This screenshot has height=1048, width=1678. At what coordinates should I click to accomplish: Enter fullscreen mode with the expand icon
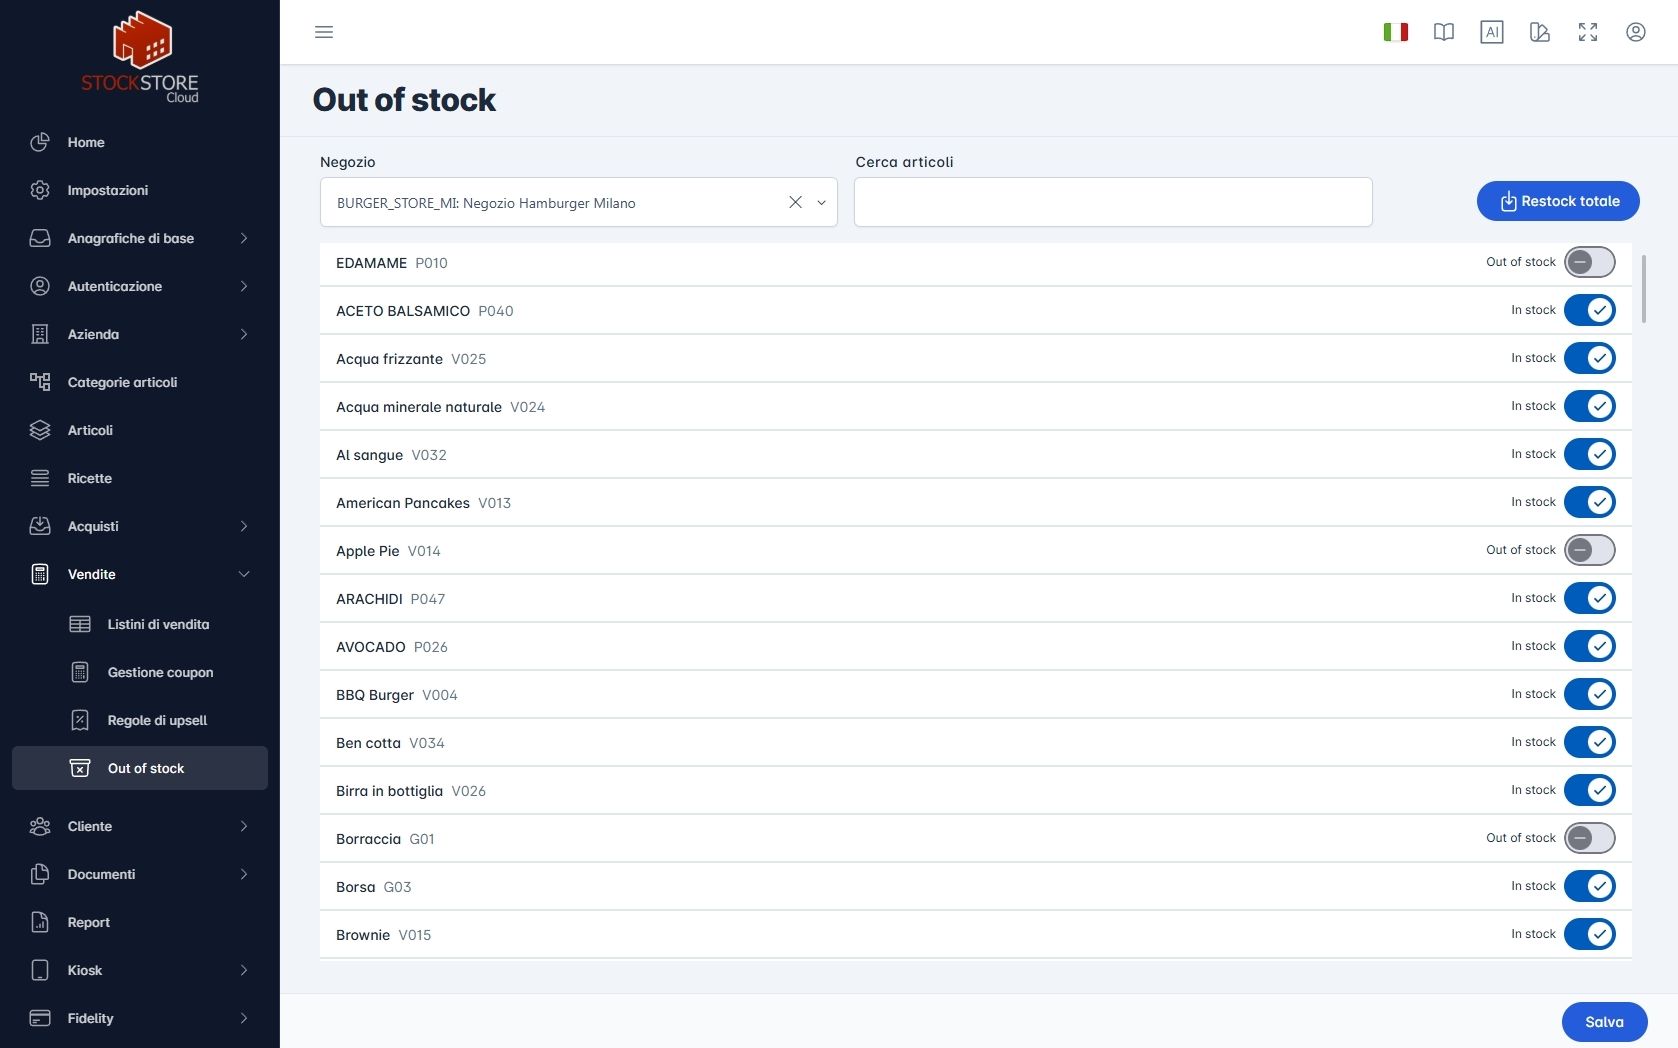(1588, 32)
